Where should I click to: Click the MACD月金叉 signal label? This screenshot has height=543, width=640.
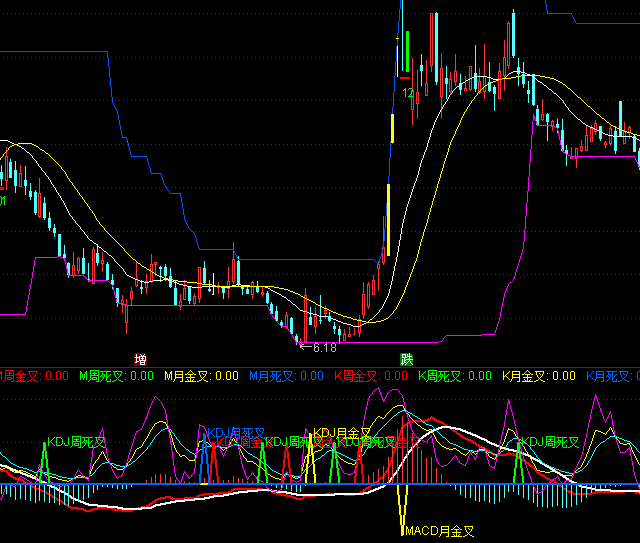tap(438, 531)
